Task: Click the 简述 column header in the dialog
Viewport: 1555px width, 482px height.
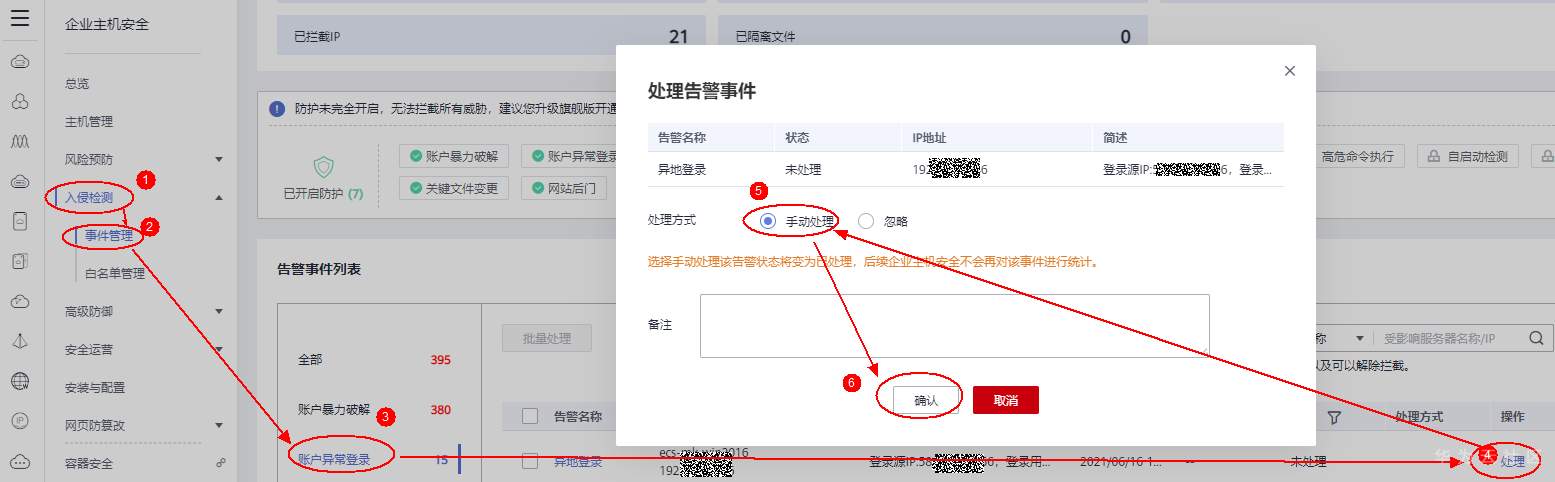Action: coord(1115,137)
